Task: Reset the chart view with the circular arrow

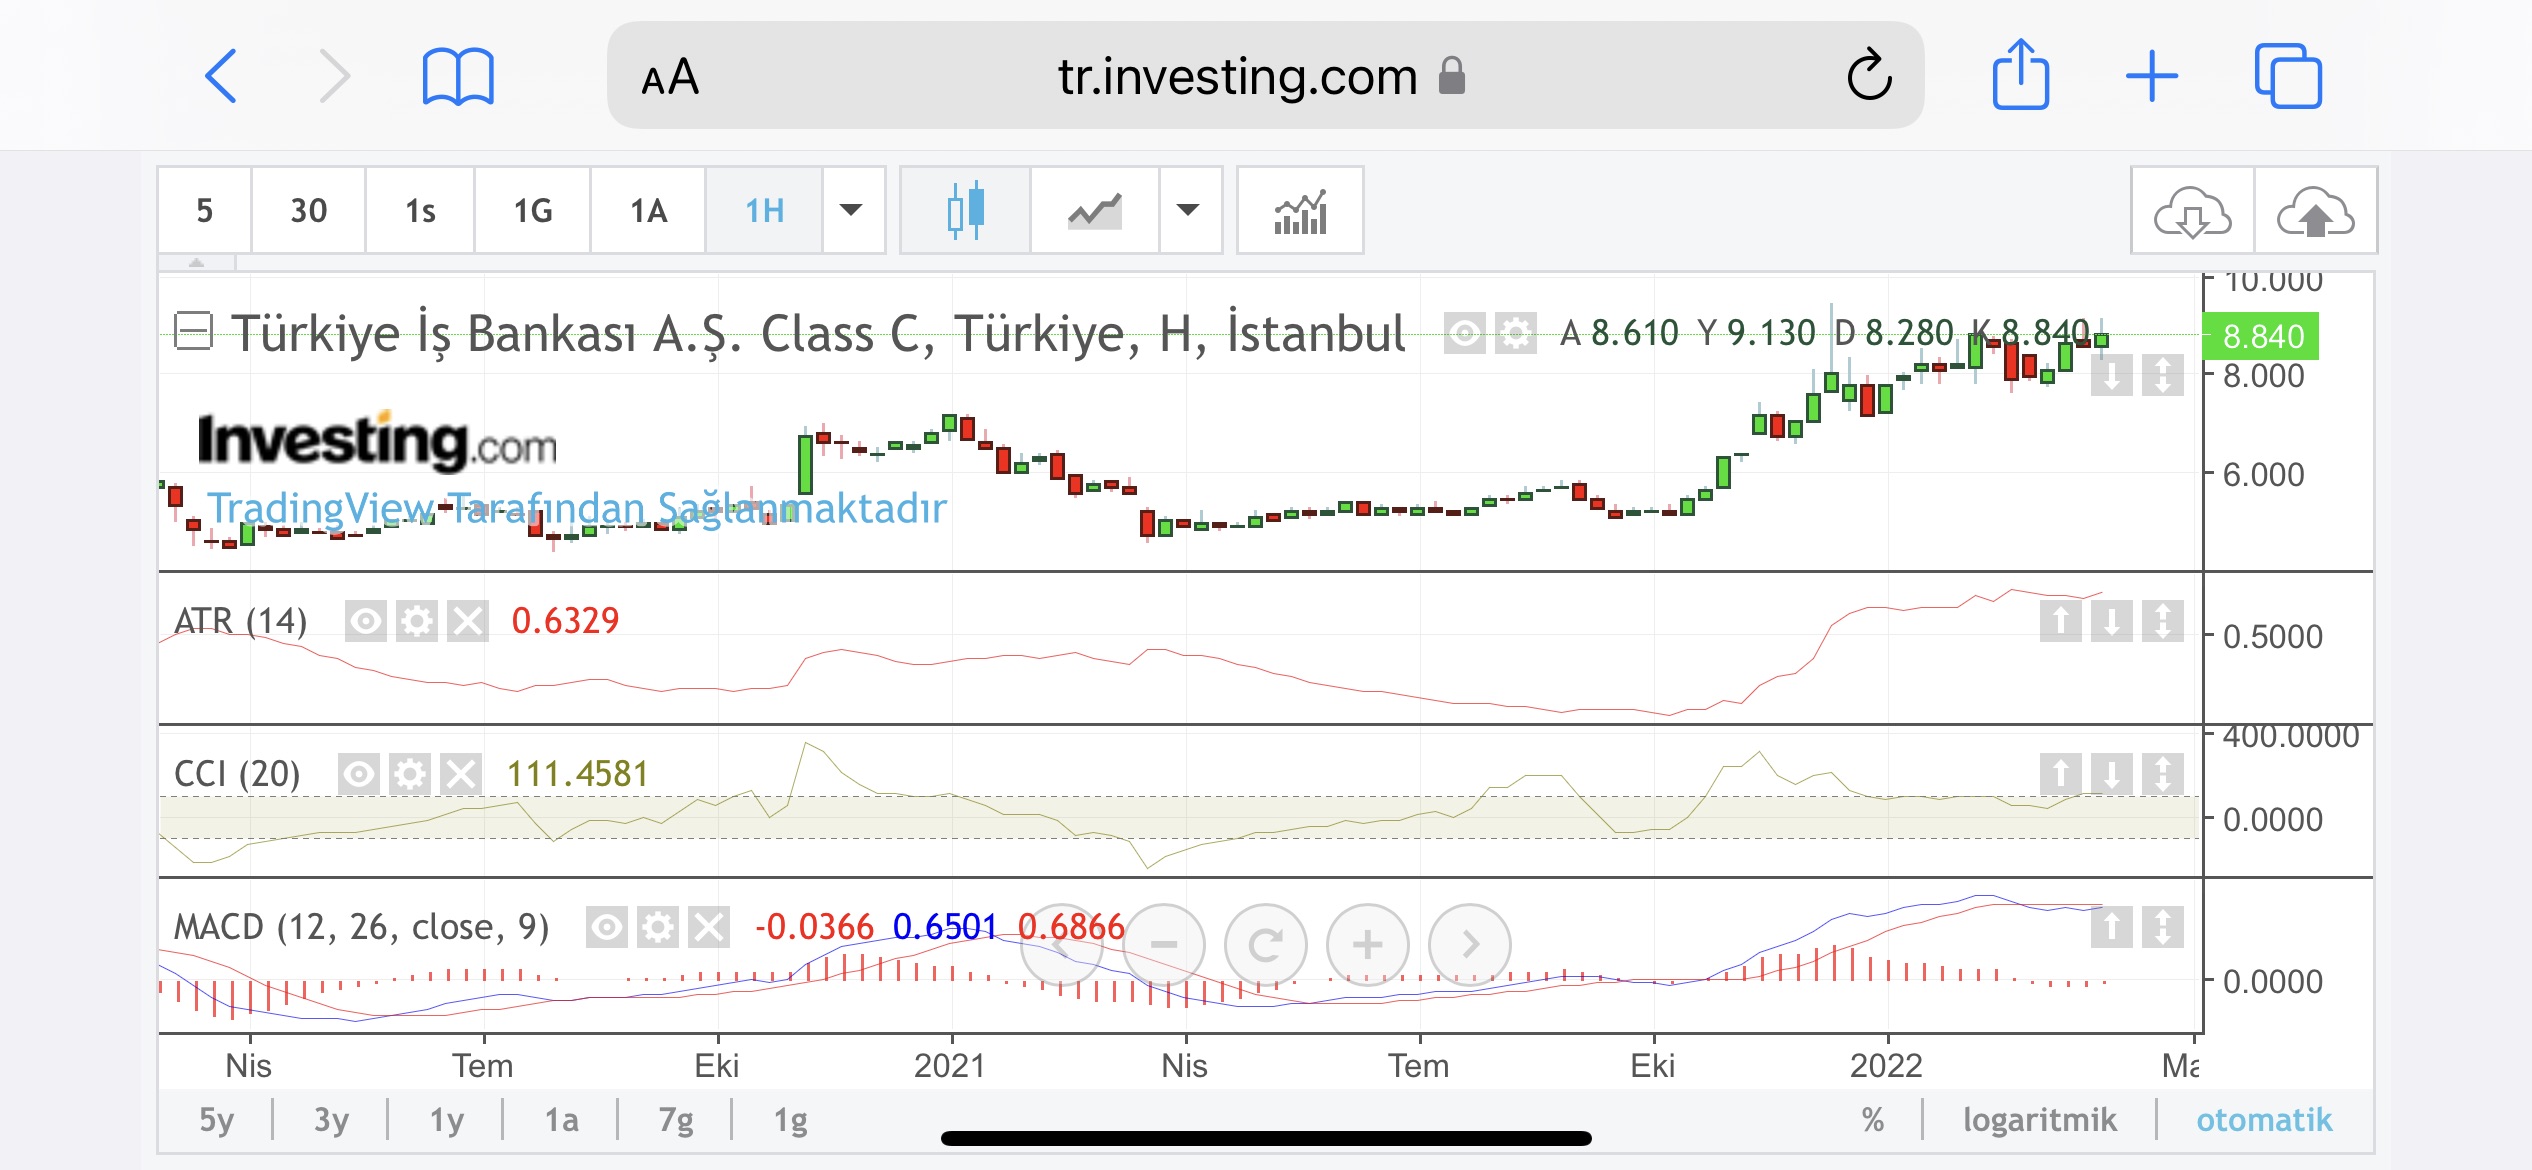Action: (x=1266, y=944)
